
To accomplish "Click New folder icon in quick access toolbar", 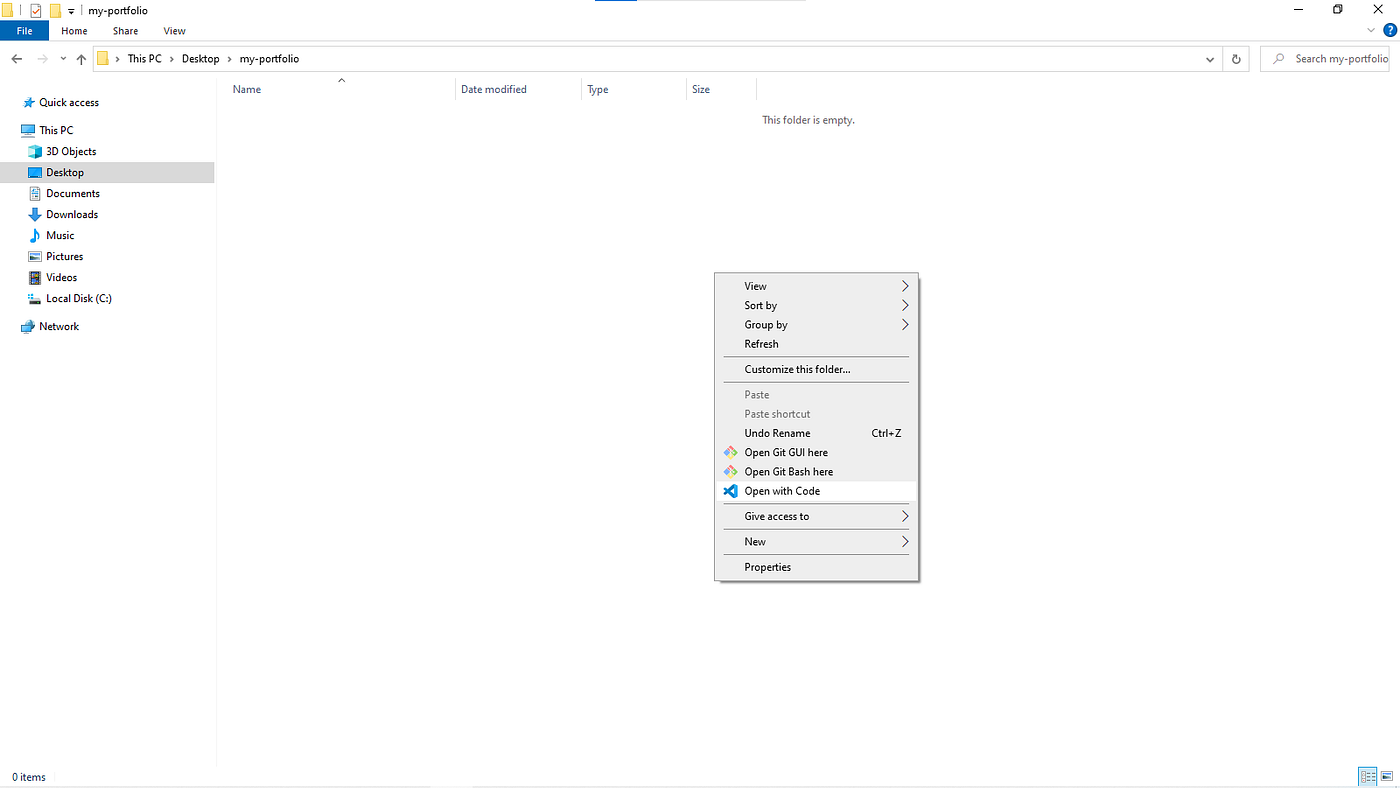I will tap(55, 10).
